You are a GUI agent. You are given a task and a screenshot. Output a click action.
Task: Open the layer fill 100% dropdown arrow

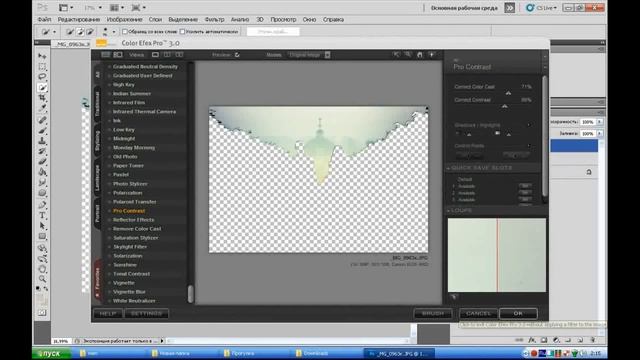click(600, 133)
